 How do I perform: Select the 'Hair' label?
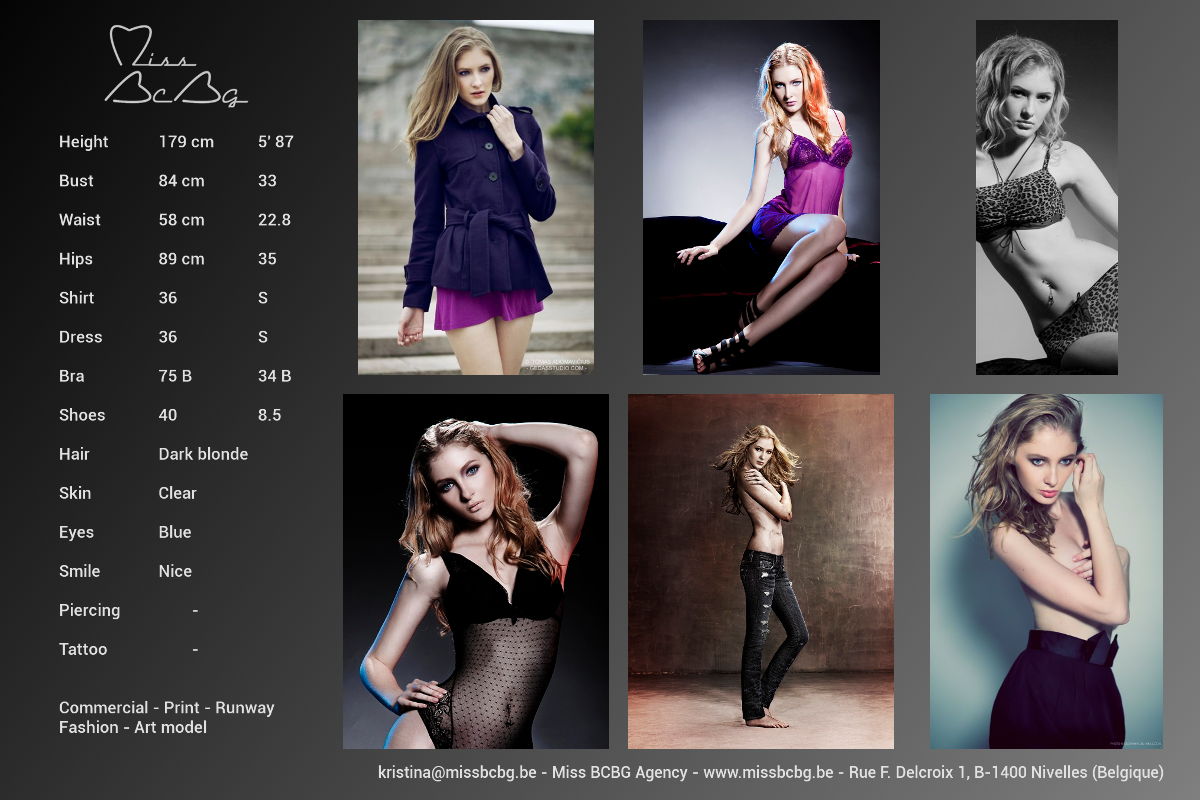click(74, 454)
